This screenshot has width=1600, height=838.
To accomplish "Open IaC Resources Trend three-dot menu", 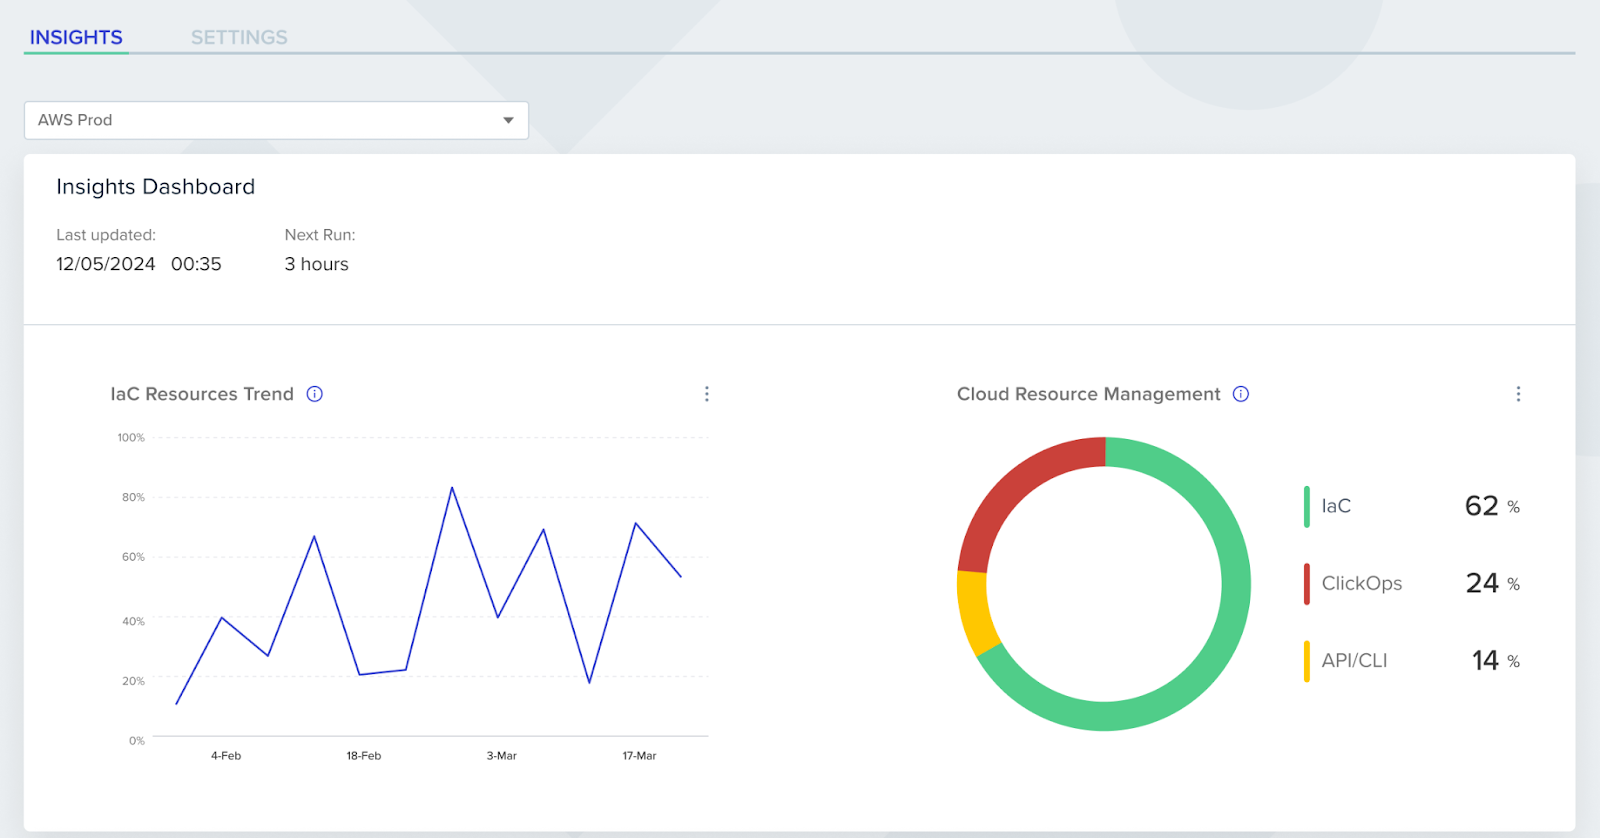I will pyautogui.click(x=707, y=394).
